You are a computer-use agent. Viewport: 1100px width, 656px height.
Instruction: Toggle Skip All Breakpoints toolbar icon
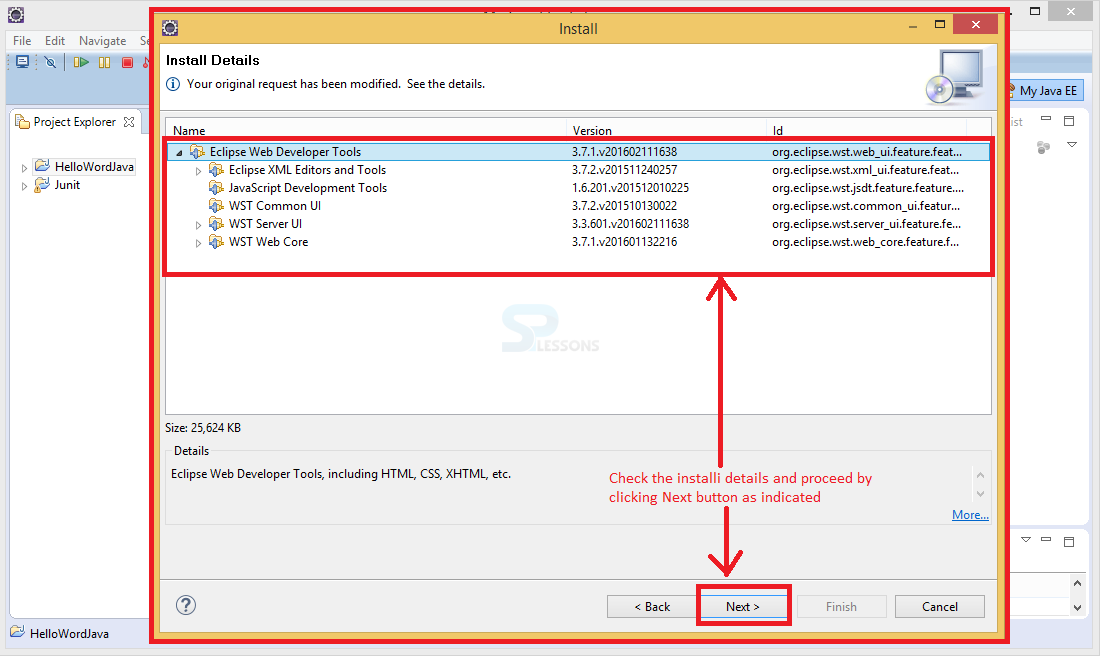point(50,62)
